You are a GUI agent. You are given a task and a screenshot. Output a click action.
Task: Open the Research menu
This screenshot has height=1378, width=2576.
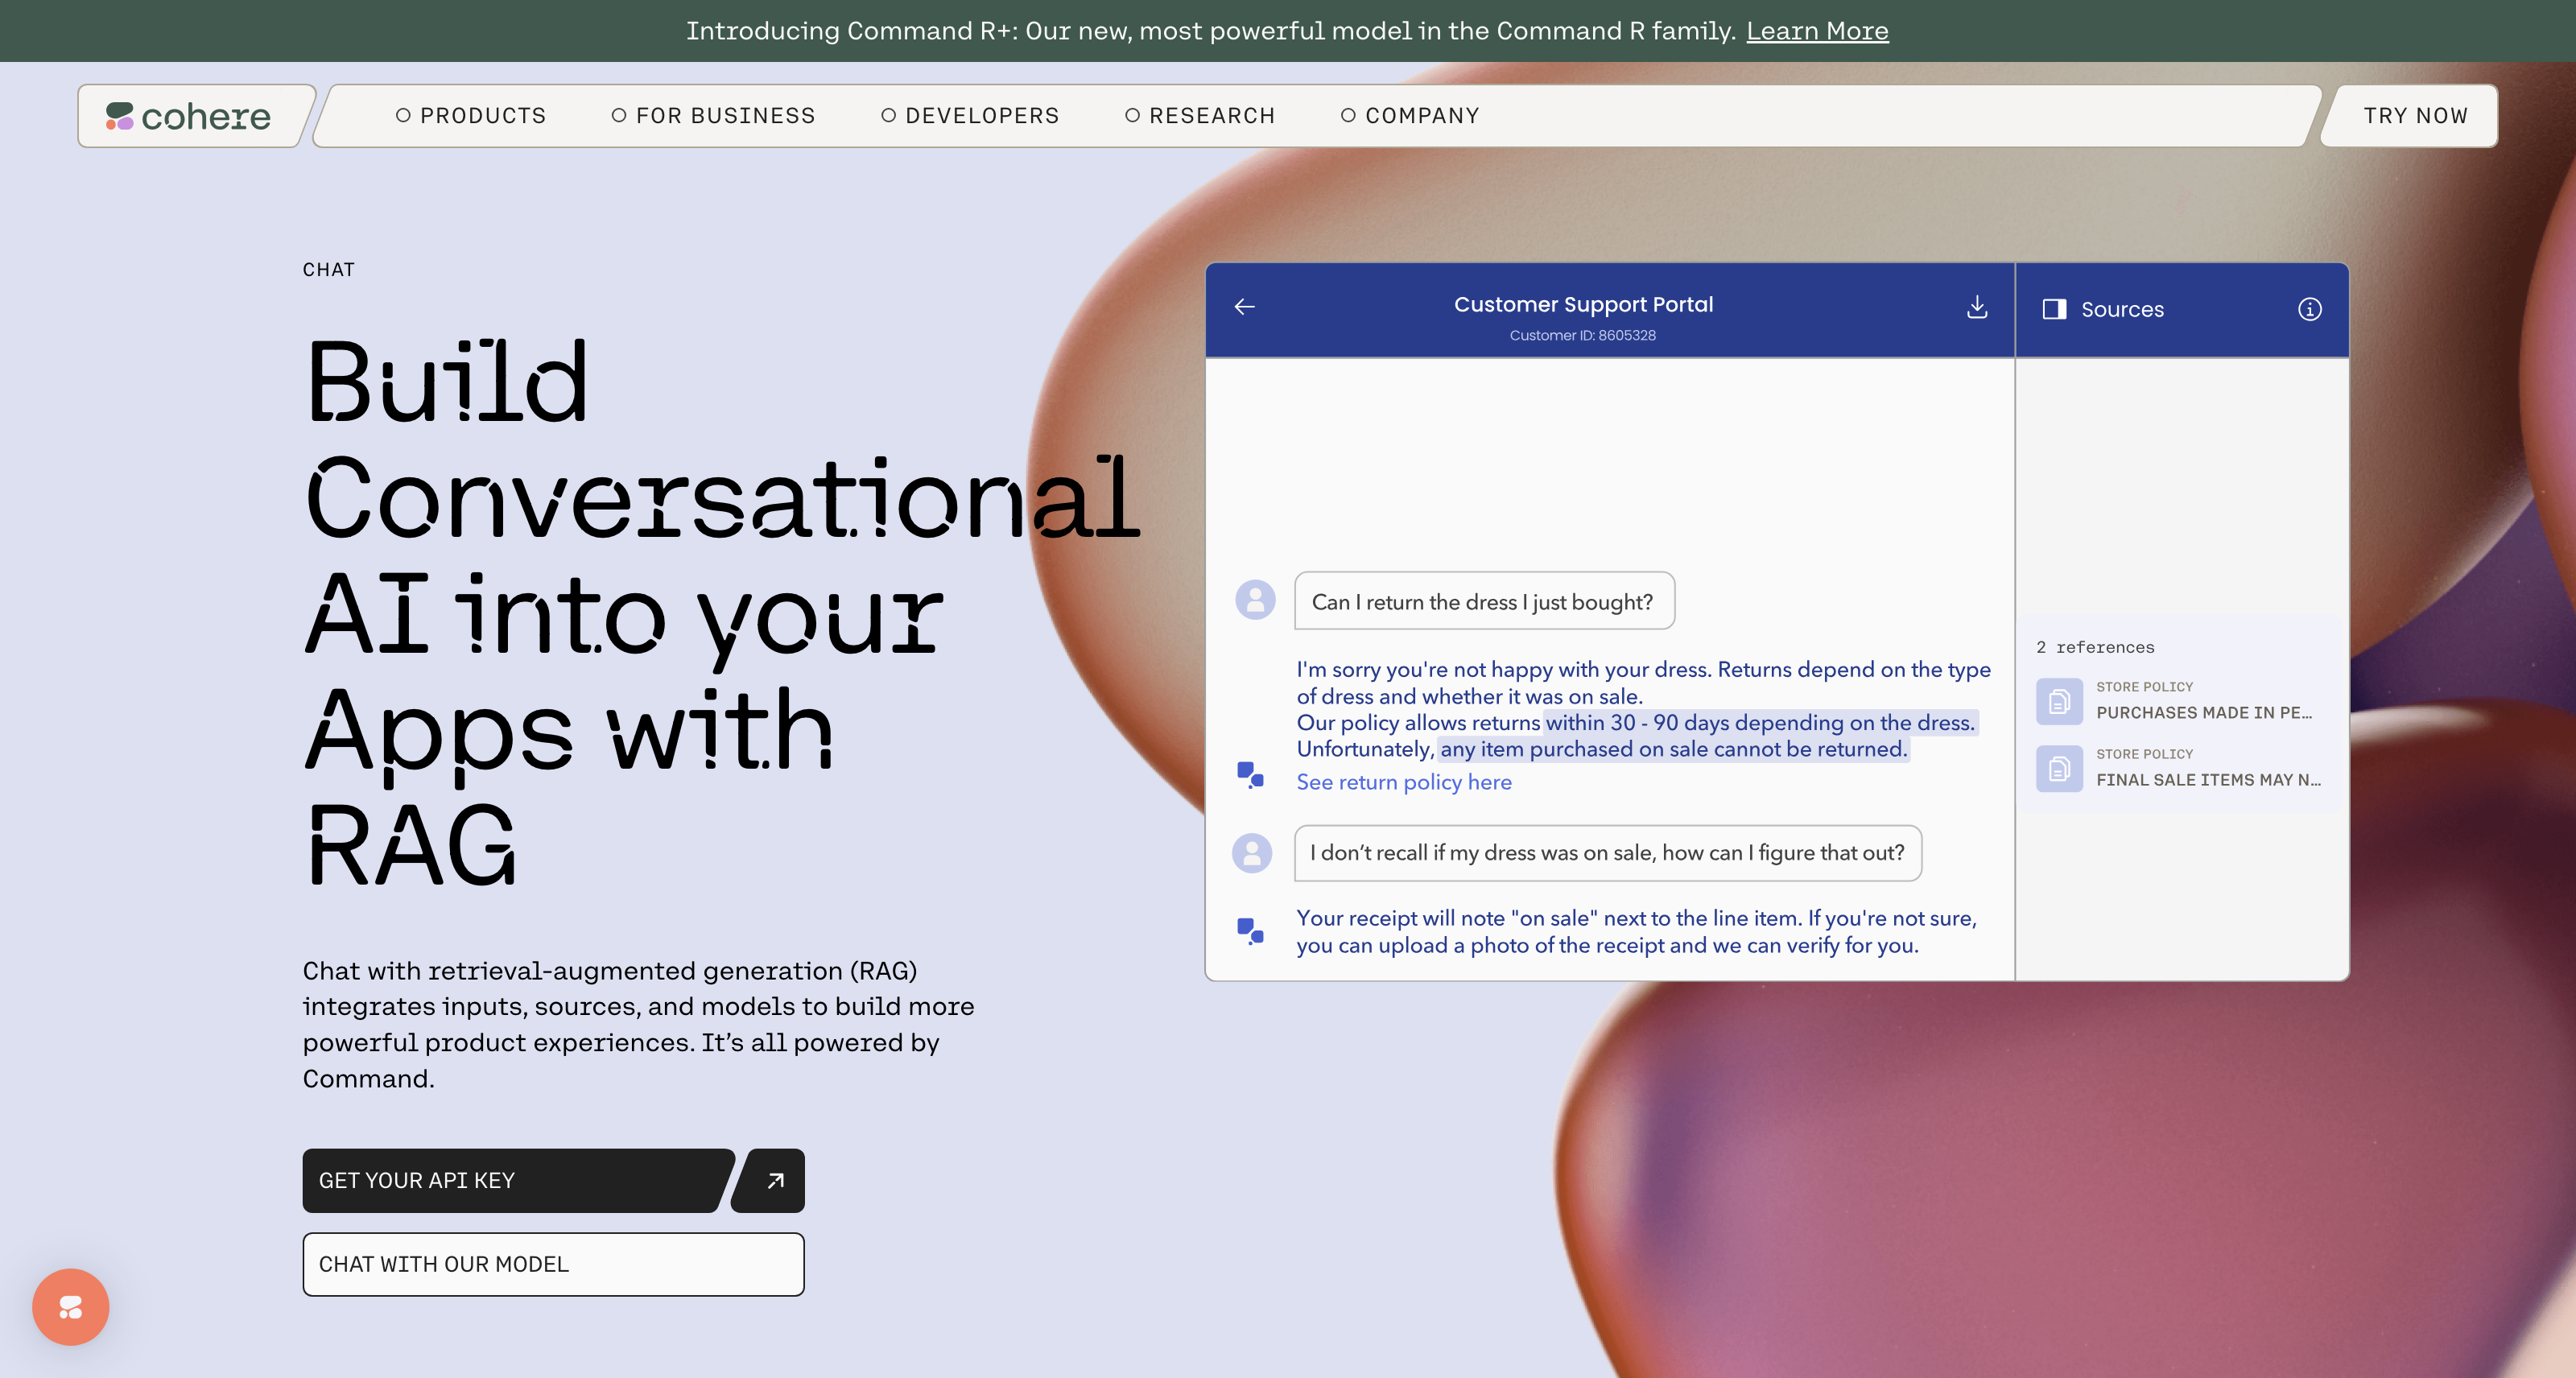pyautogui.click(x=1200, y=116)
